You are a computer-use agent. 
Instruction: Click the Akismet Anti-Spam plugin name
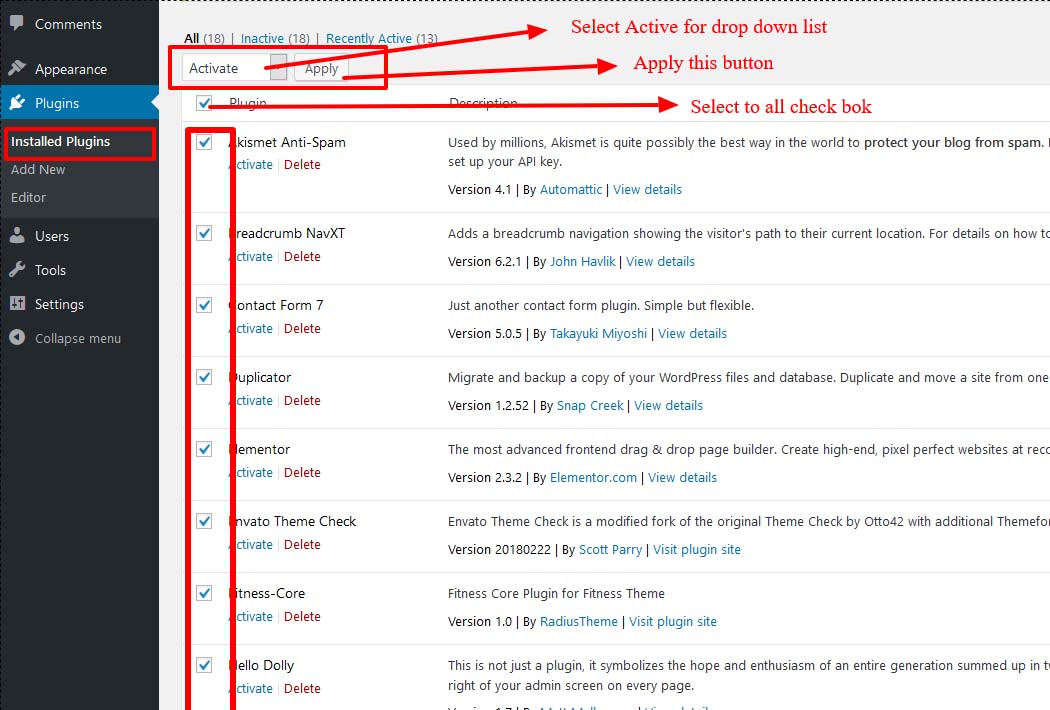(x=288, y=142)
